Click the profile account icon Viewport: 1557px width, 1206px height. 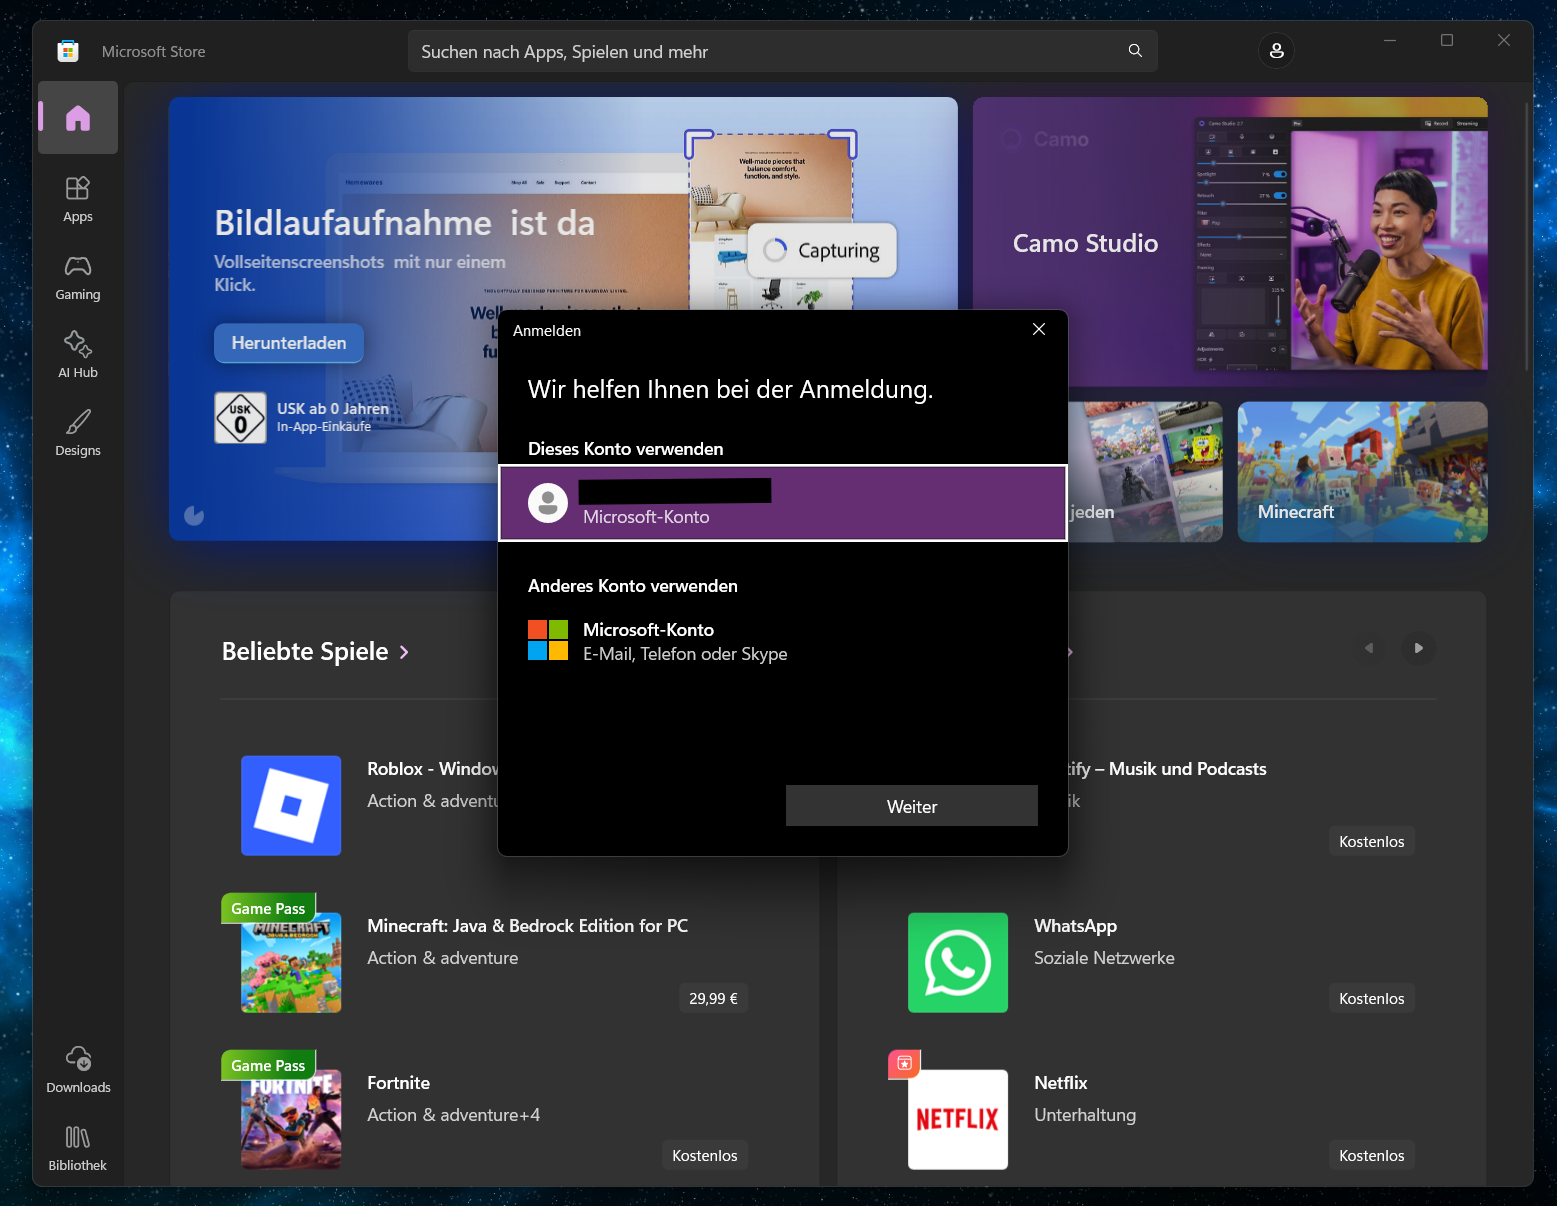[1276, 51]
